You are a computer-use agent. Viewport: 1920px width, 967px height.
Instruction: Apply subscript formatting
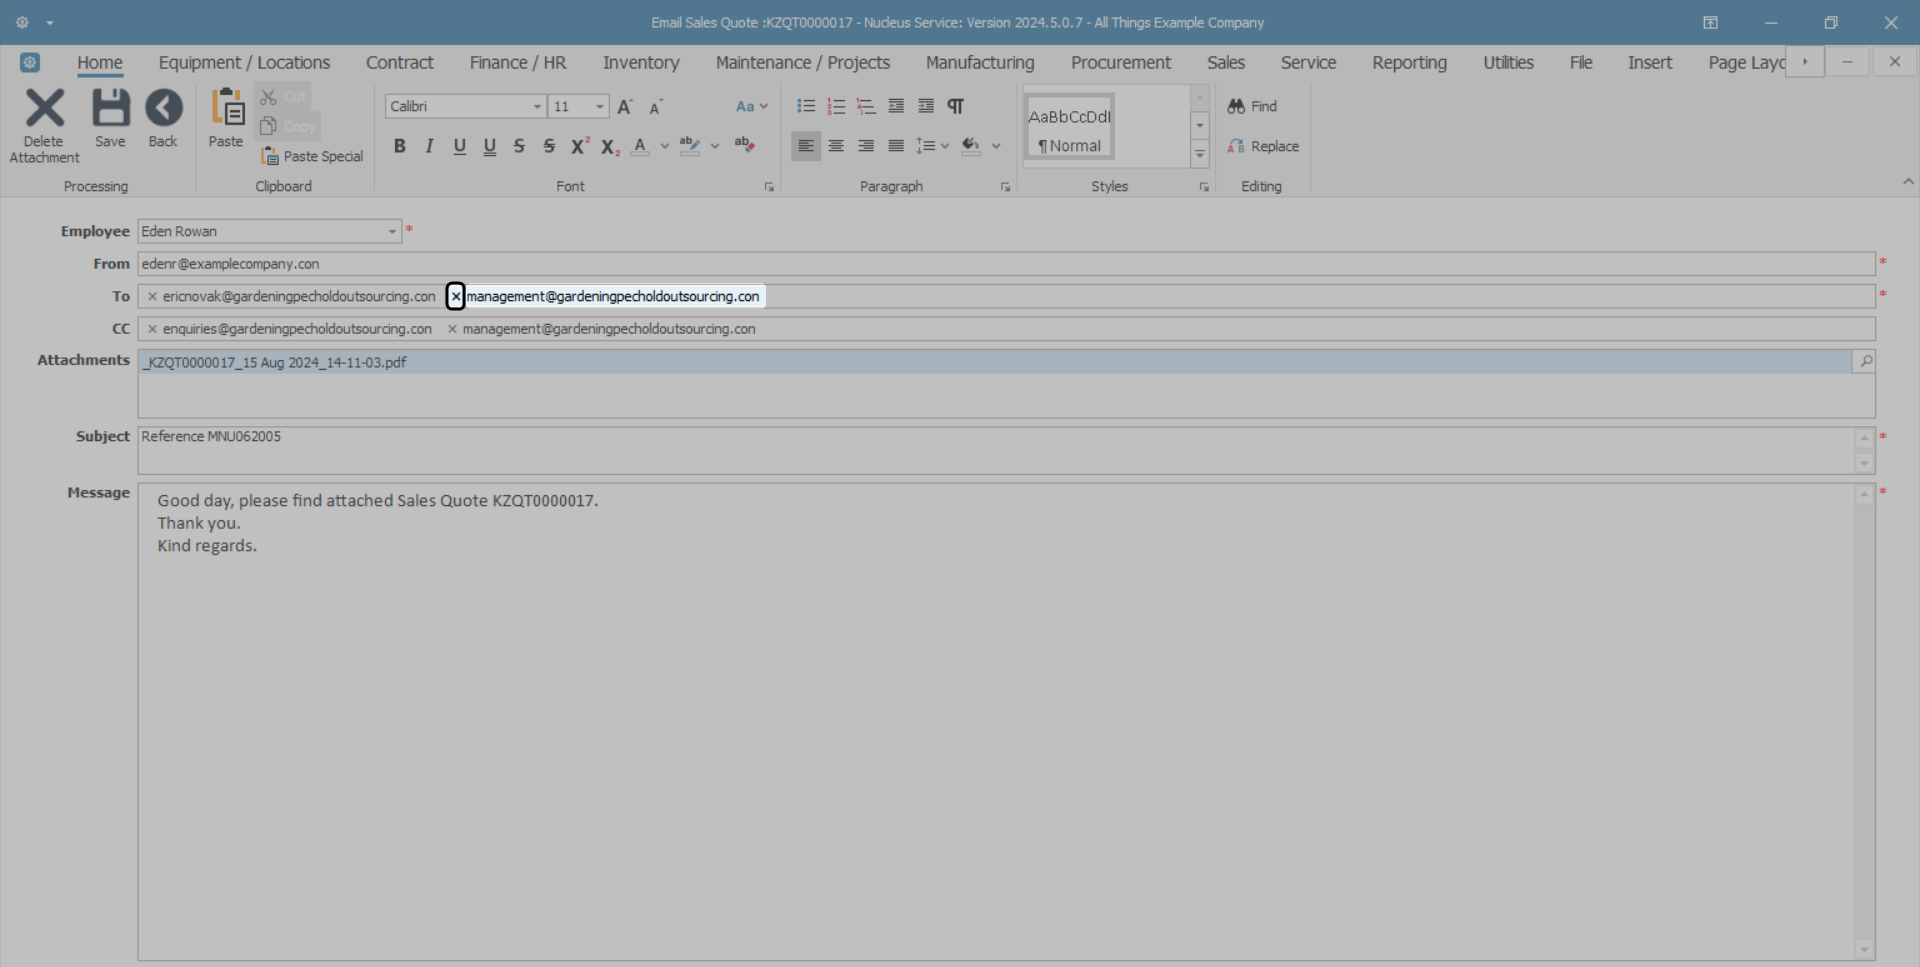[610, 146]
